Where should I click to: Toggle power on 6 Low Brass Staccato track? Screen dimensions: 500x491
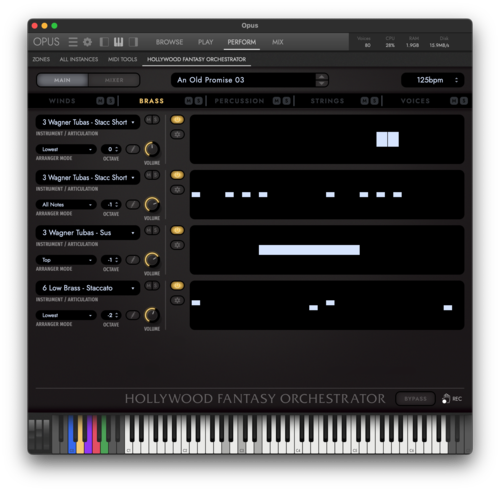(x=177, y=285)
